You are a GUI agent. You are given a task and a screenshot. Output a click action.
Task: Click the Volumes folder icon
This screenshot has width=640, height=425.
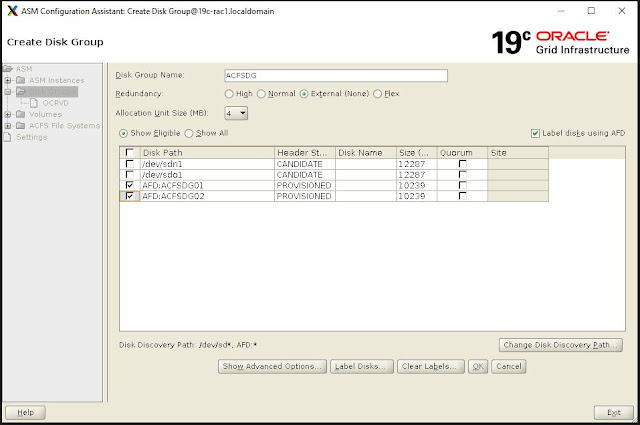tap(21, 114)
